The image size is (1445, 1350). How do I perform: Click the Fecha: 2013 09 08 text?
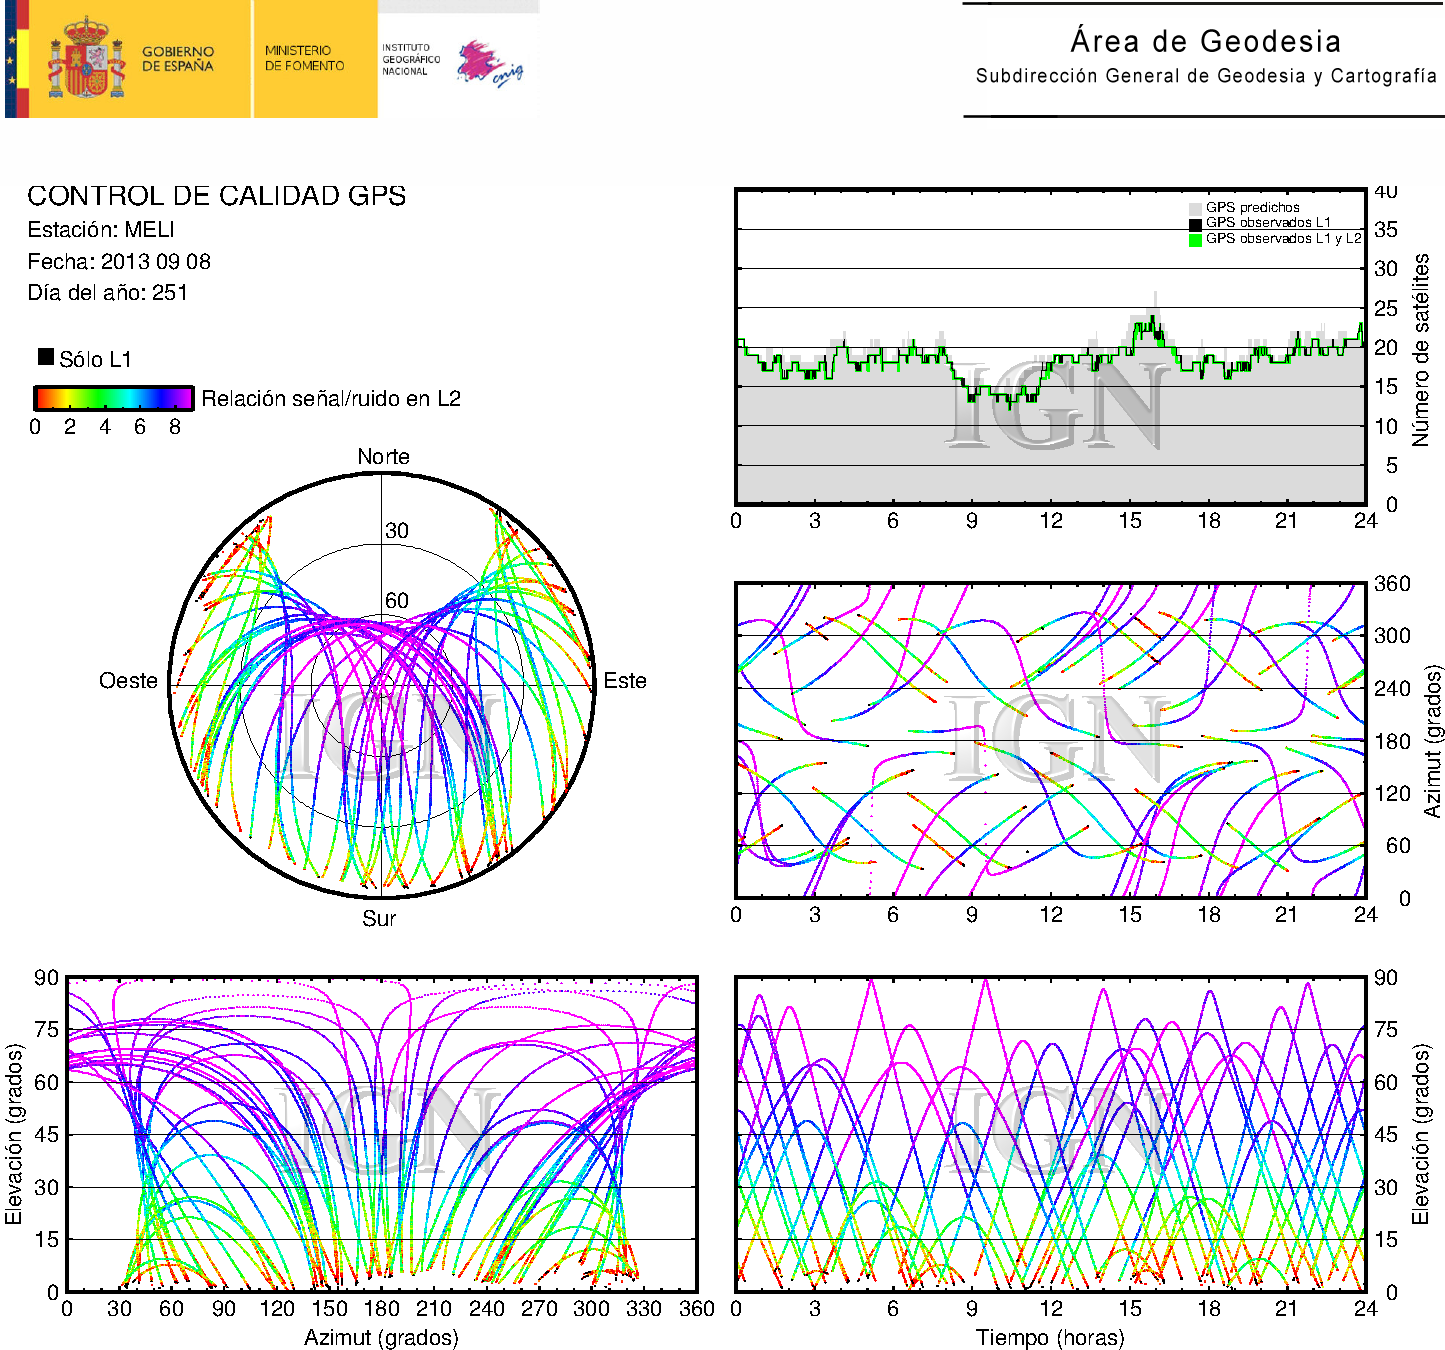(x=119, y=262)
